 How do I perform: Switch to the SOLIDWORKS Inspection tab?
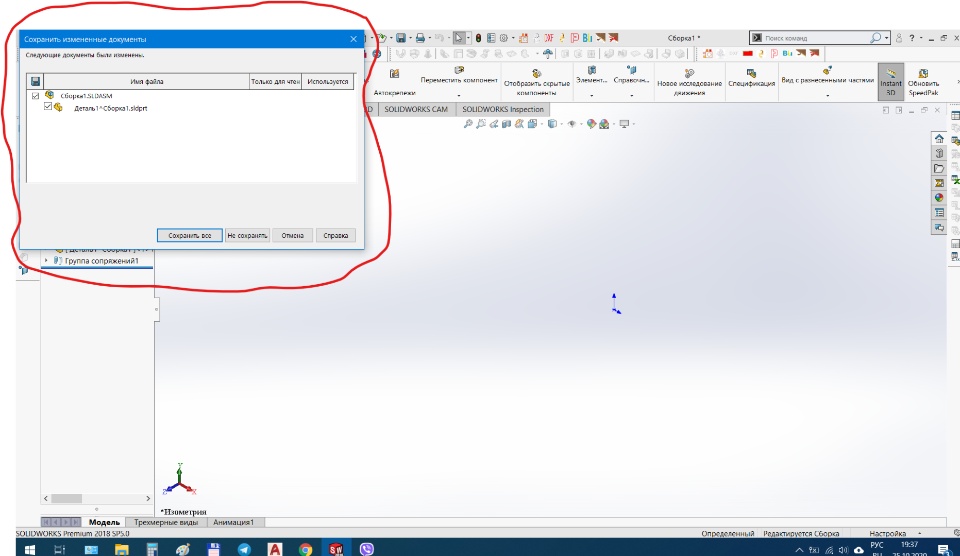click(503, 109)
